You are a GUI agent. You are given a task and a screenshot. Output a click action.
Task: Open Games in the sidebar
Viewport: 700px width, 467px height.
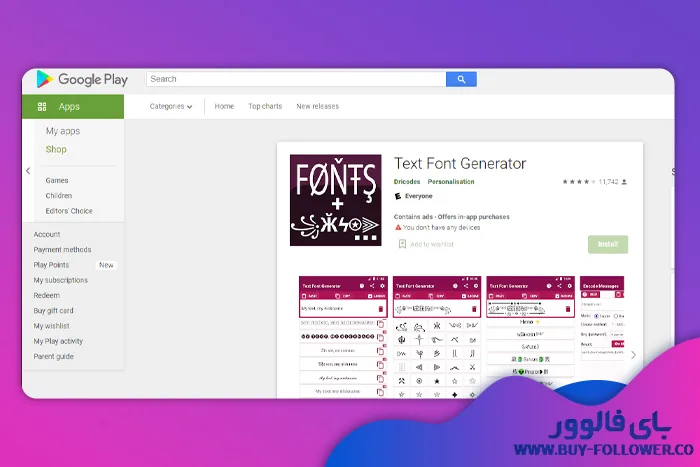[x=57, y=180]
